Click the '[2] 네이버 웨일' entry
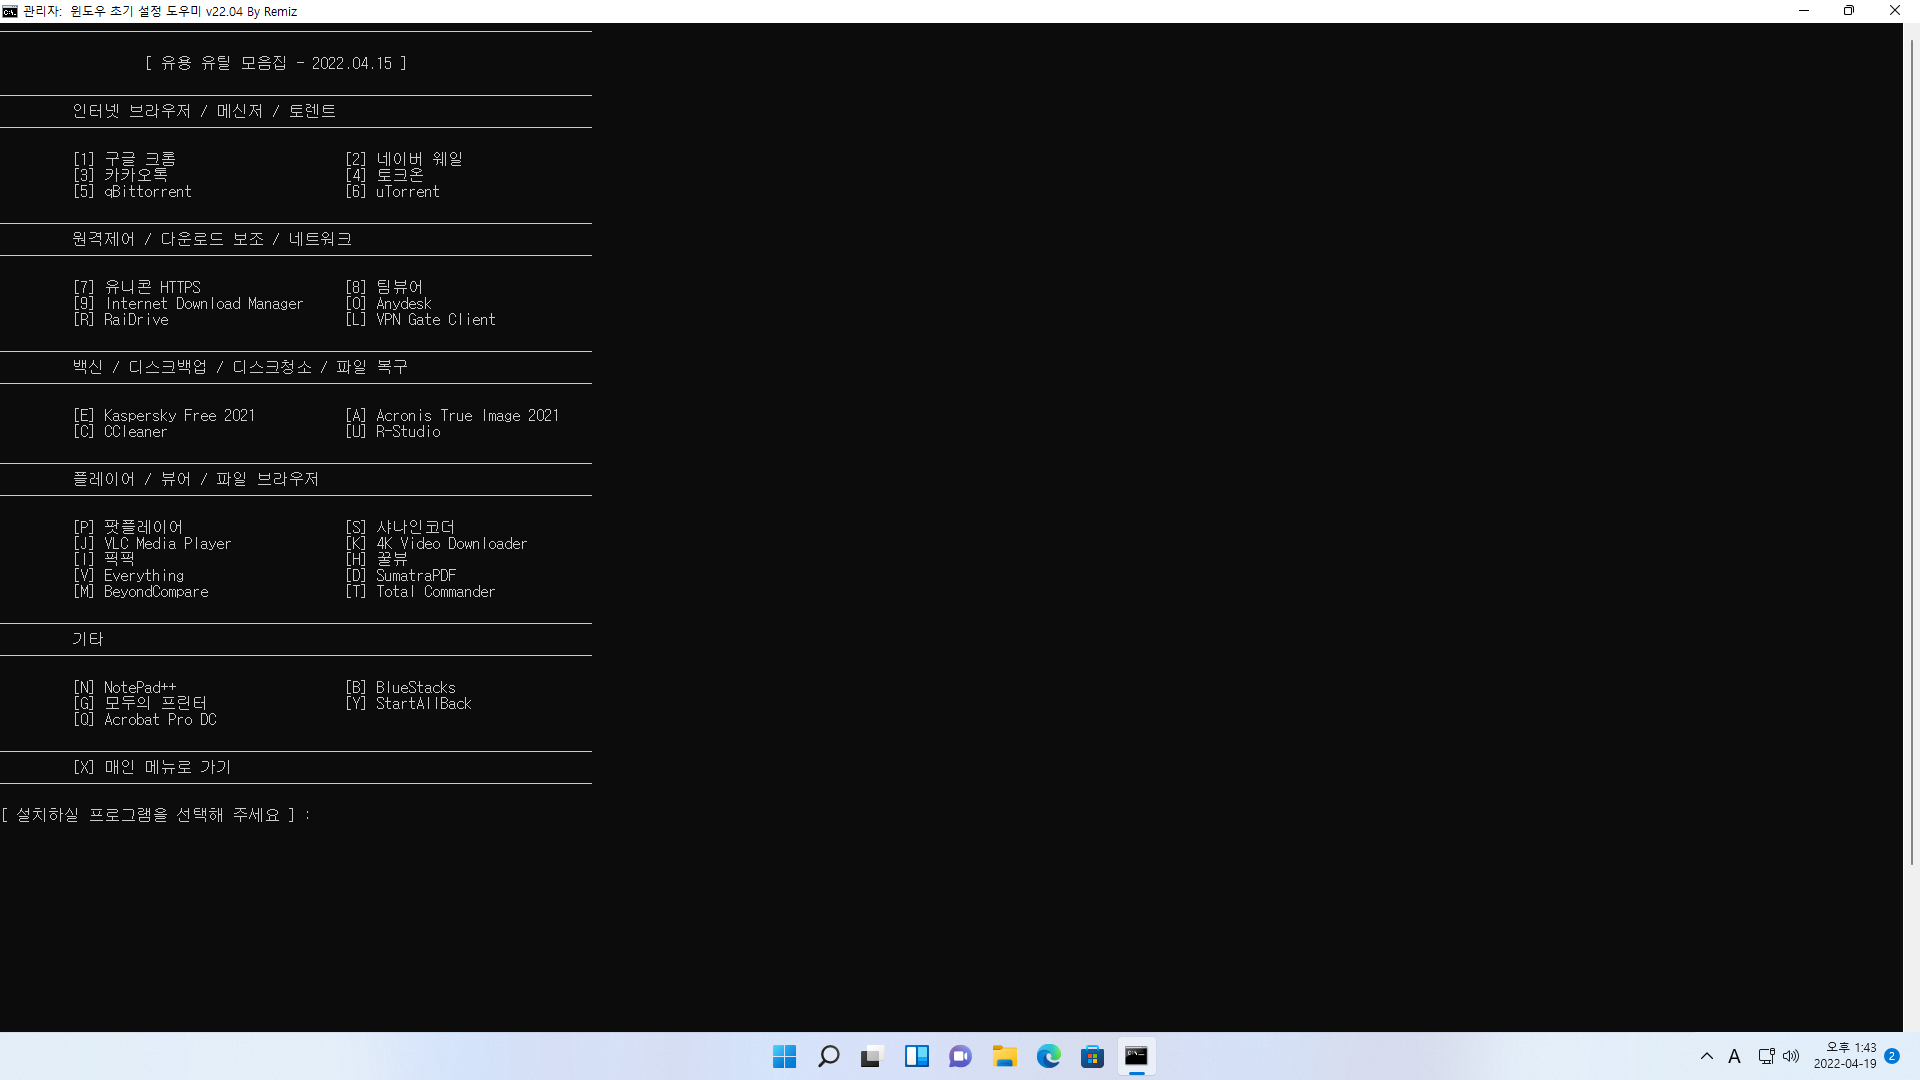The width and height of the screenshot is (1920, 1080). (x=404, y=159)
